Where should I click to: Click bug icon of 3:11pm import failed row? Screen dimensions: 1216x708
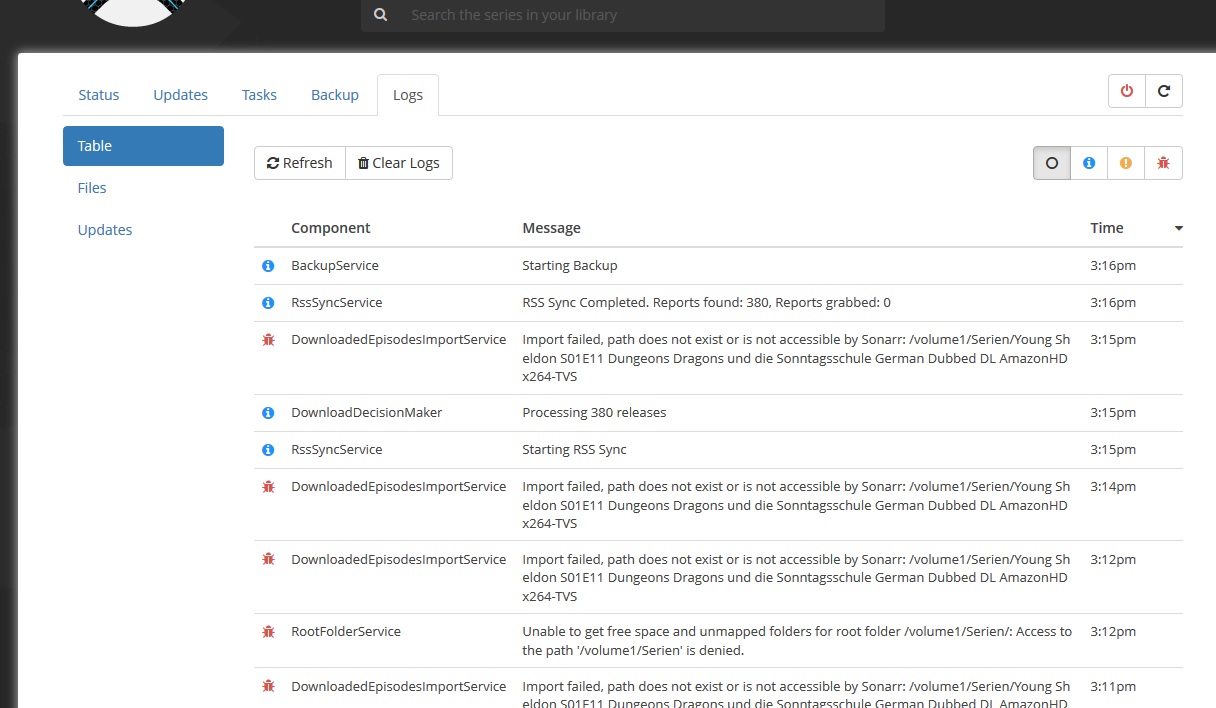coord(268,687)
